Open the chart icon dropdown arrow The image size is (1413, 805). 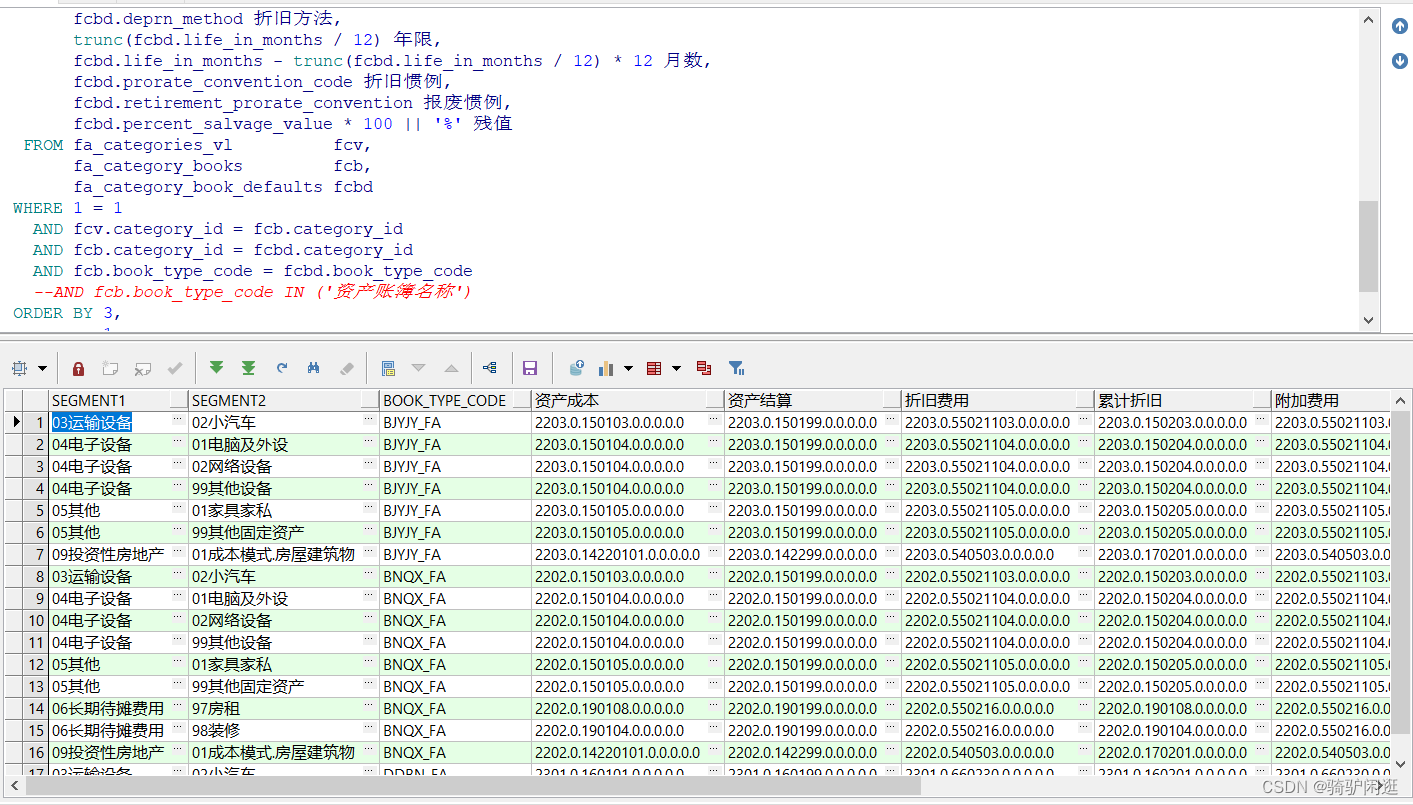[x=627, y=368]
